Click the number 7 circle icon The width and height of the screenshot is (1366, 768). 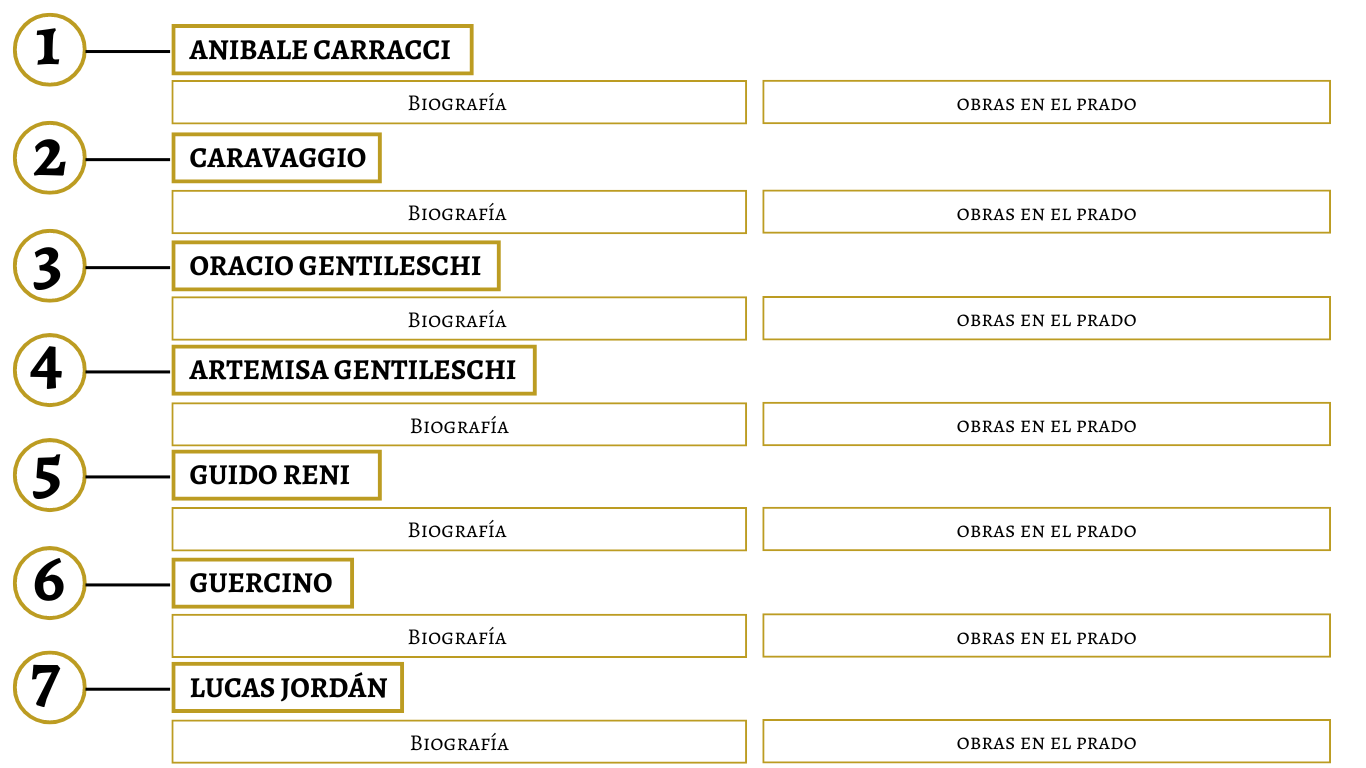pyautogui.click(x=50, y=688)
